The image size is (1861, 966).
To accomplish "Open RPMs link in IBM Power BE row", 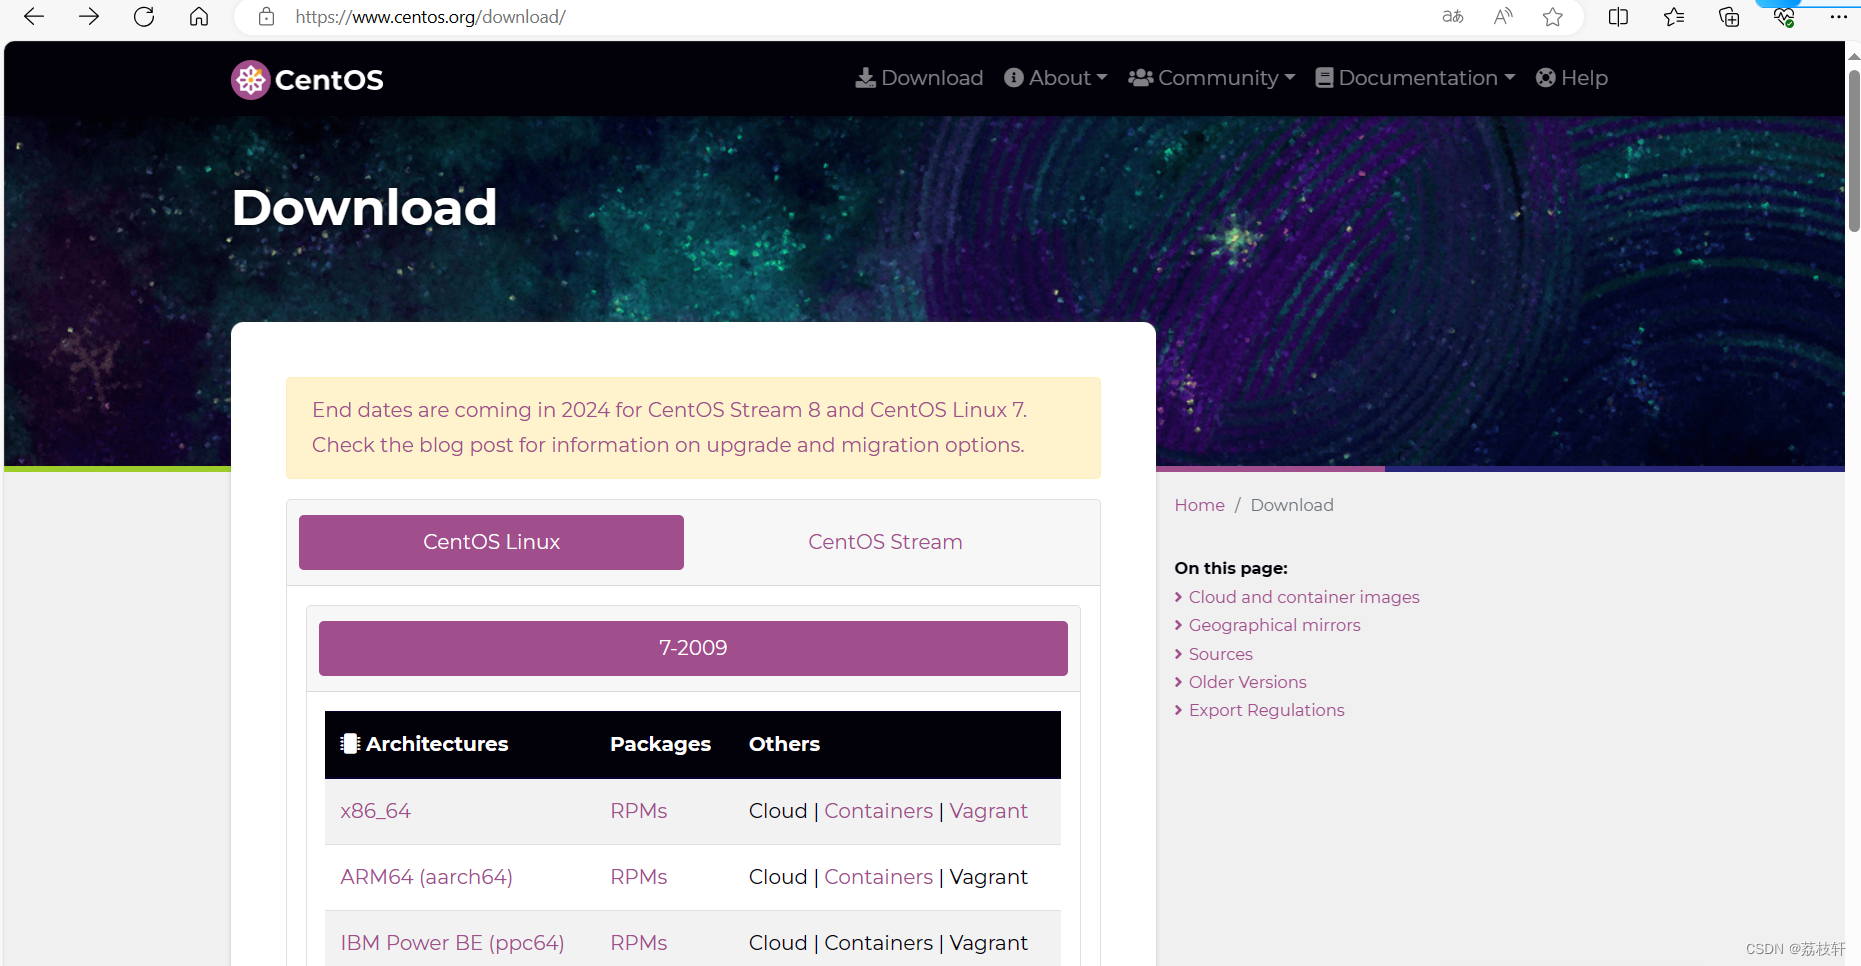I will point(638,943).
